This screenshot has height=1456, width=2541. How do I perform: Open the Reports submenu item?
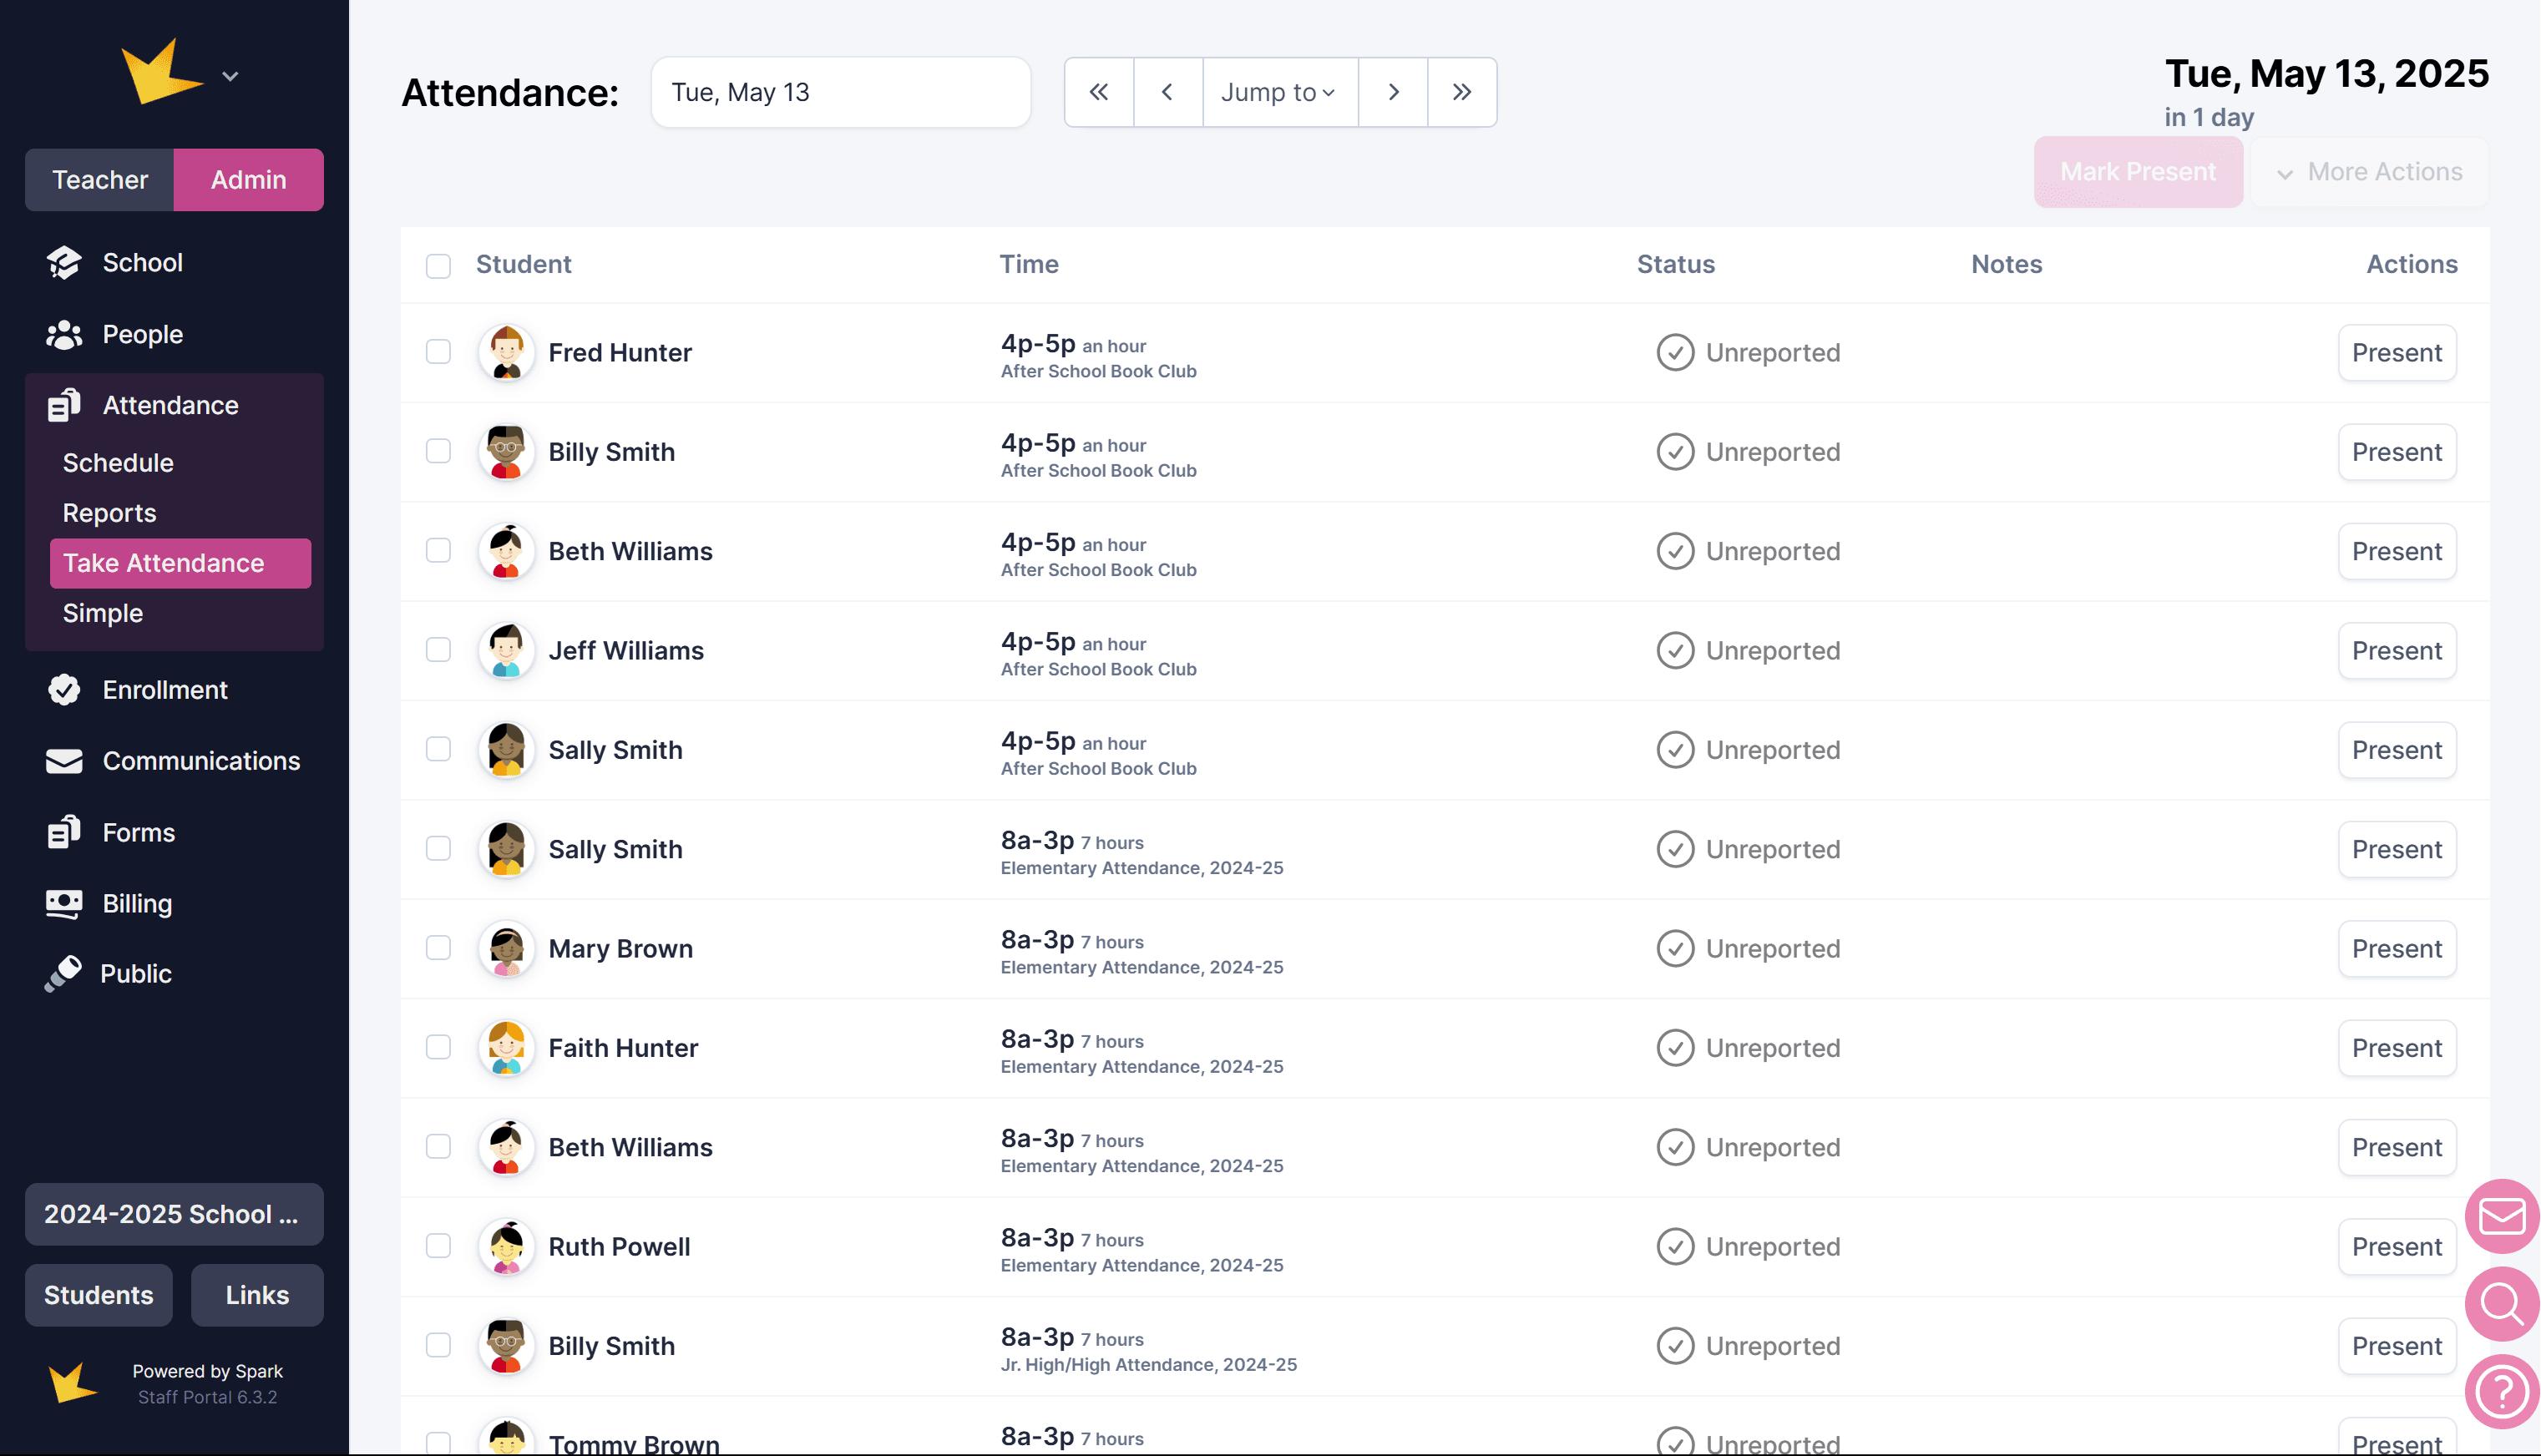click(109, 513)
